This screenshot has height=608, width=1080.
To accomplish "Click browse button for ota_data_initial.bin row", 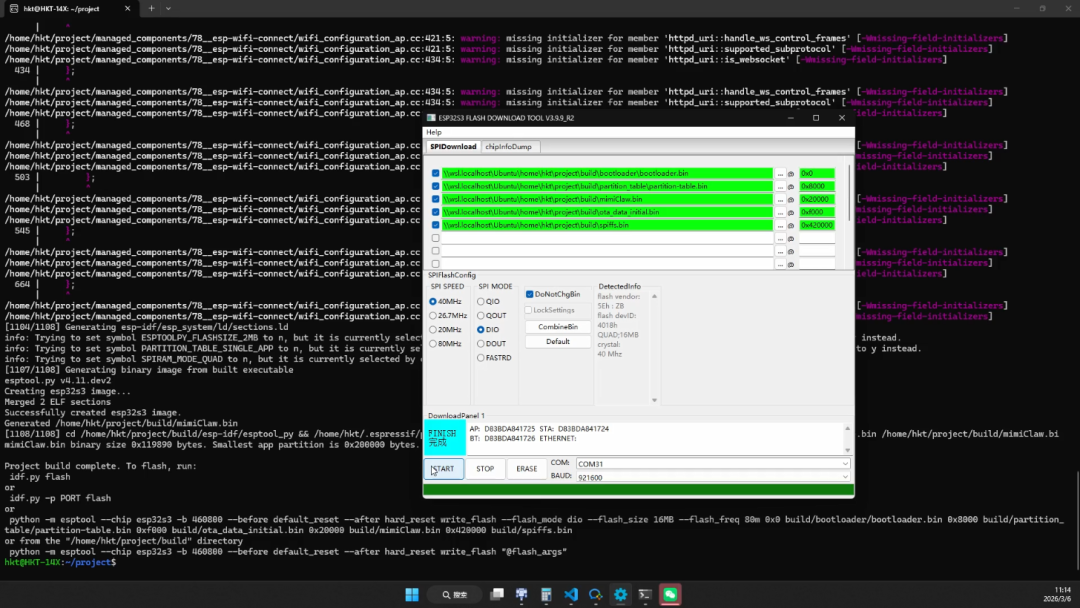I will (780, 213).
